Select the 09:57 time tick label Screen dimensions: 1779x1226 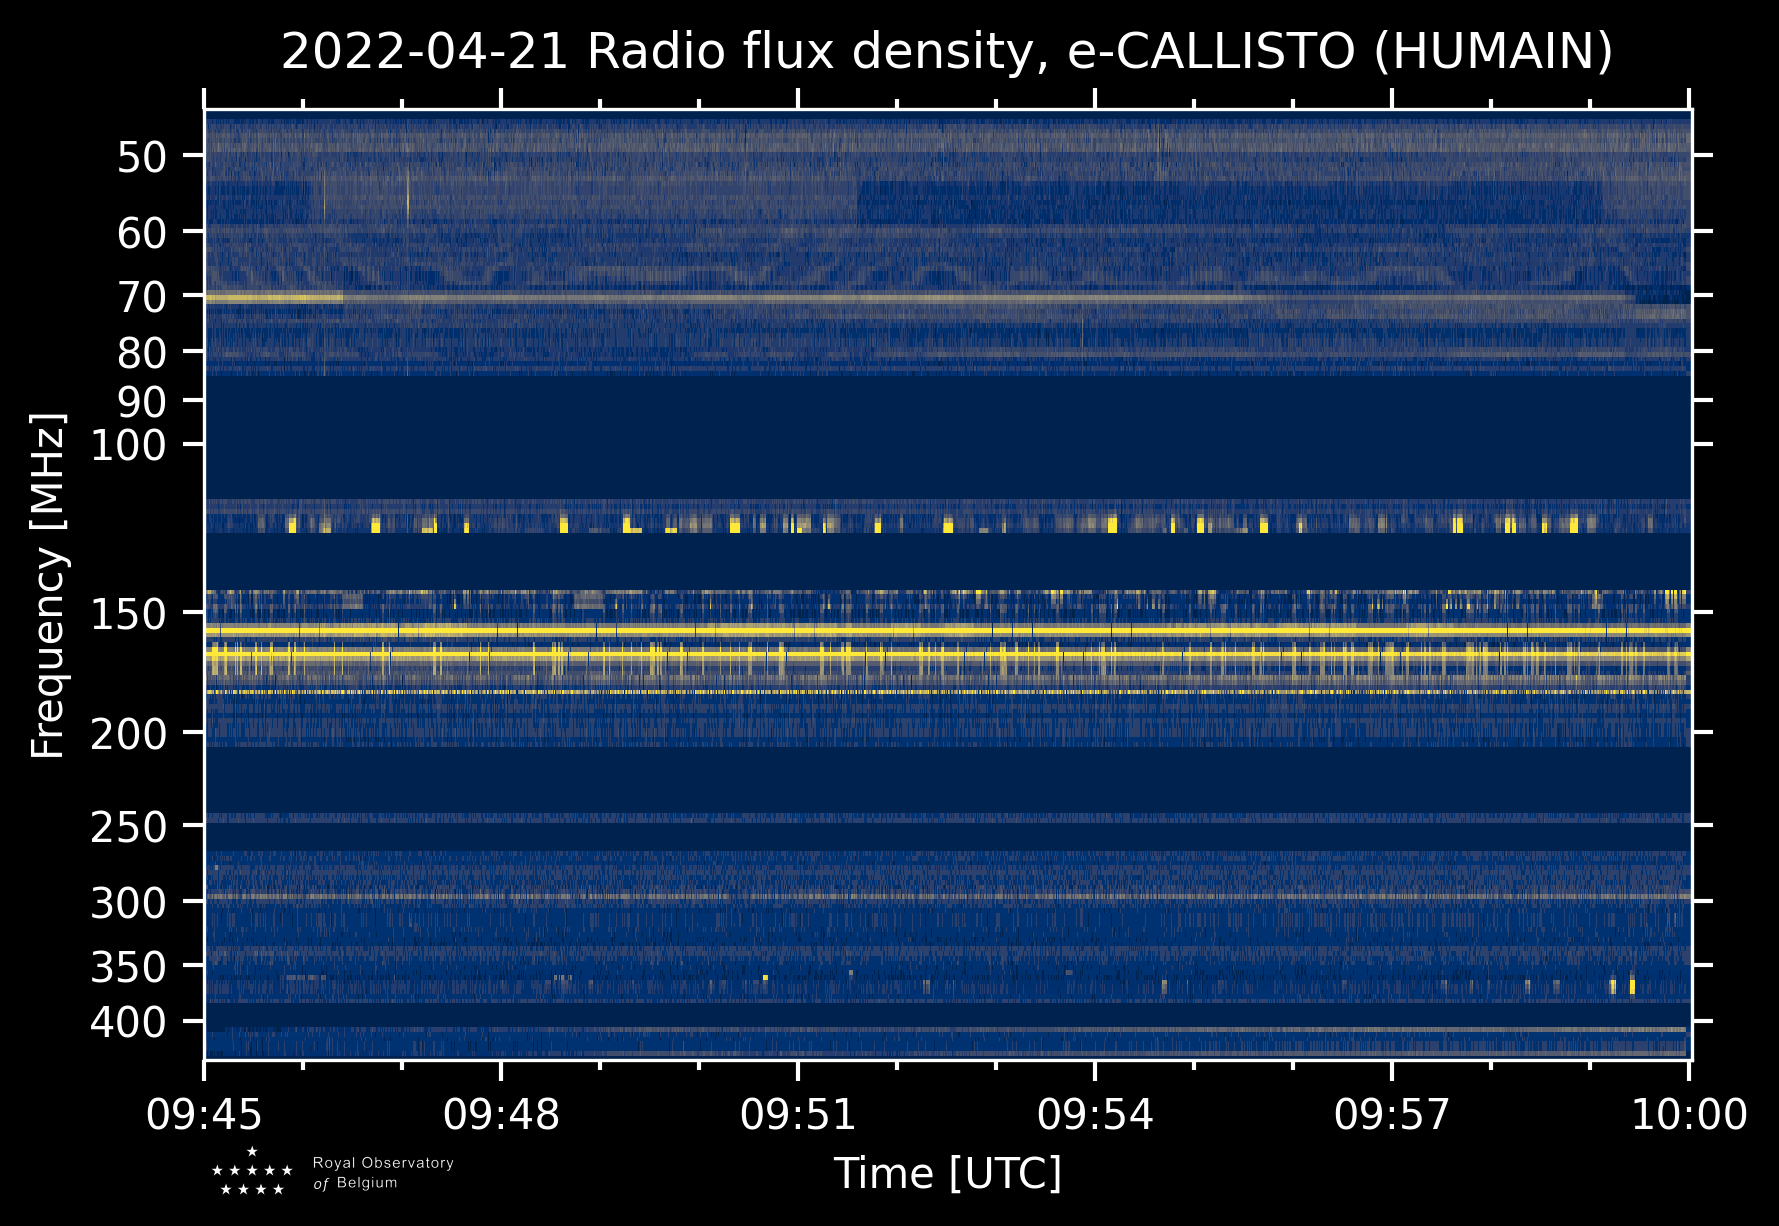(x=1392, y=1115)
